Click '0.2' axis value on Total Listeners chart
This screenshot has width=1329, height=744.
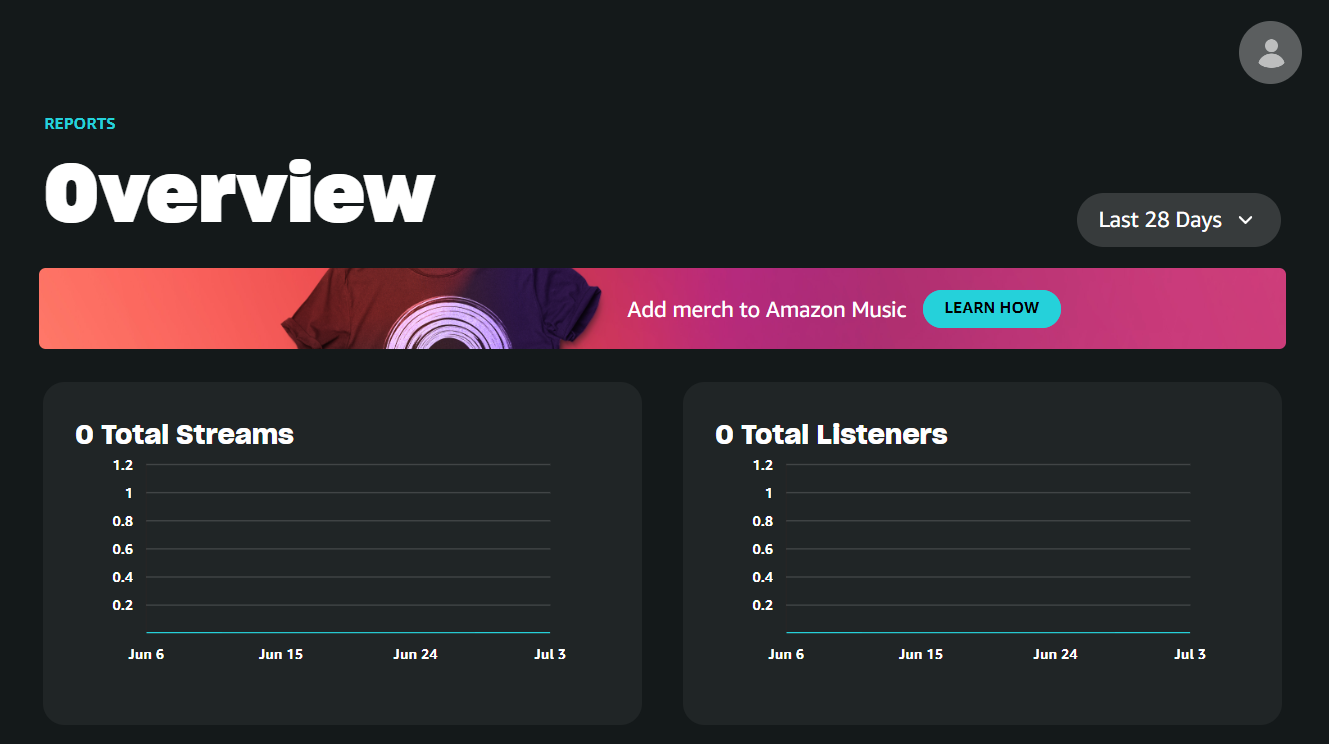pyautogui.click(x=763, y=605)
